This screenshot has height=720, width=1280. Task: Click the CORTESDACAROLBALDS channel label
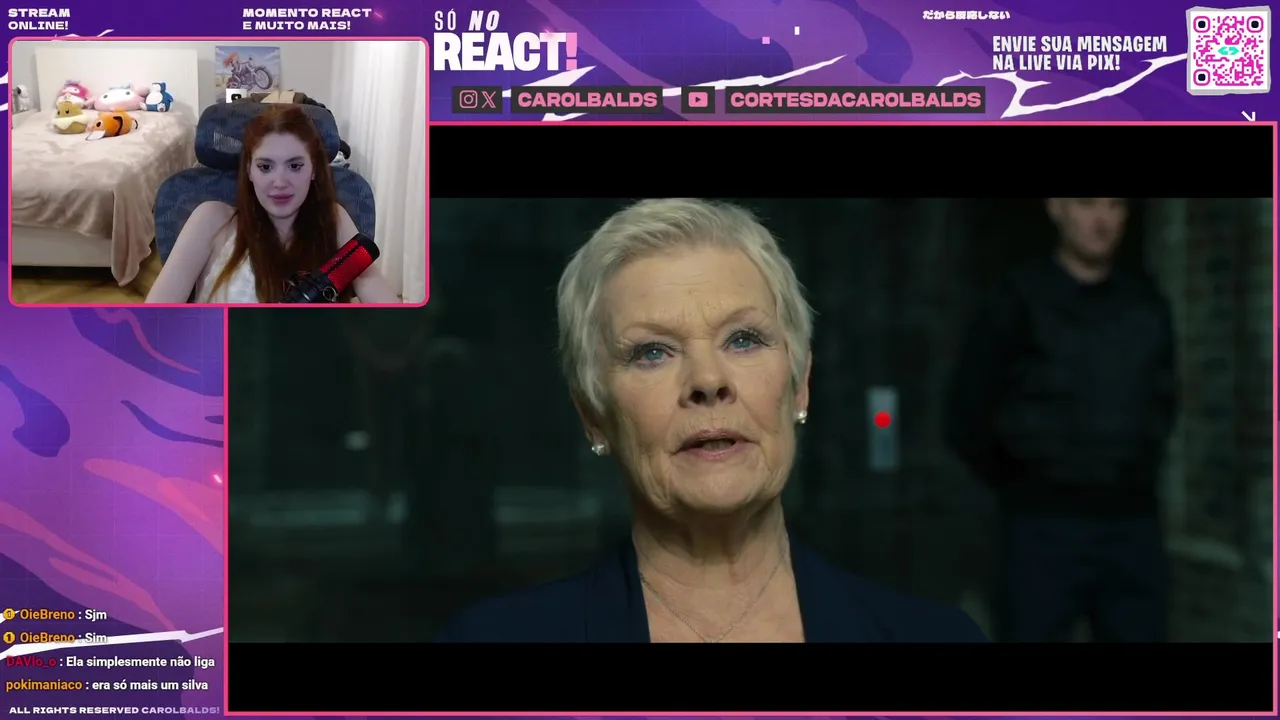tap(855, 99)
